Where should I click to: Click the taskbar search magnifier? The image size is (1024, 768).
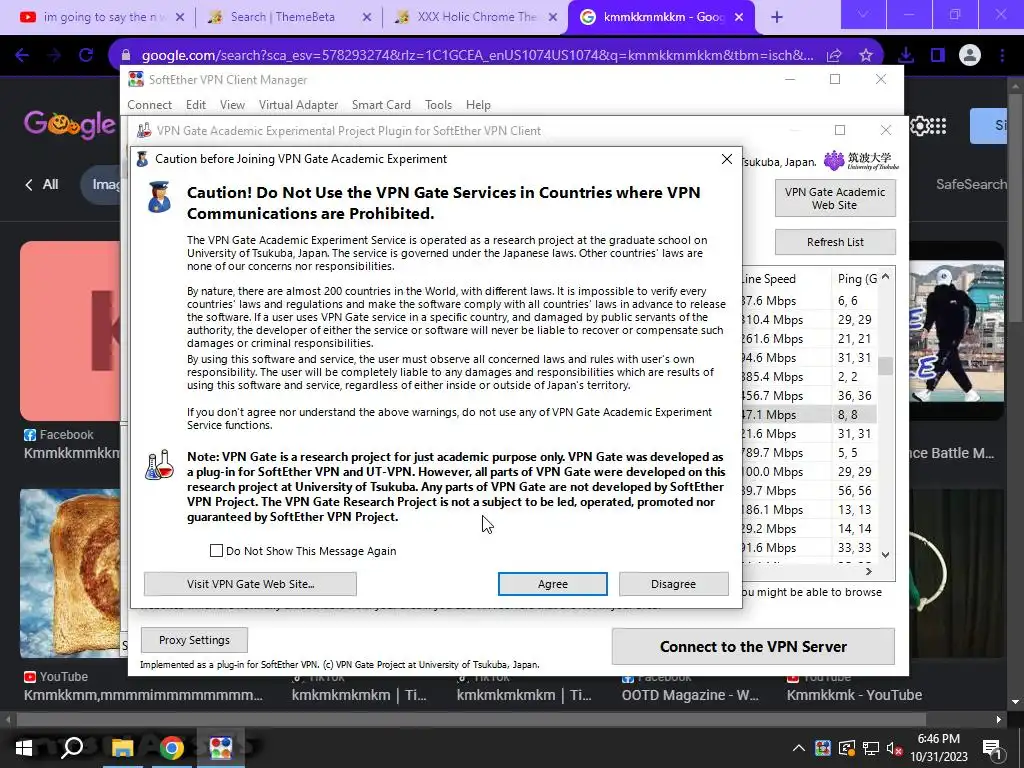tap(72, 748)
